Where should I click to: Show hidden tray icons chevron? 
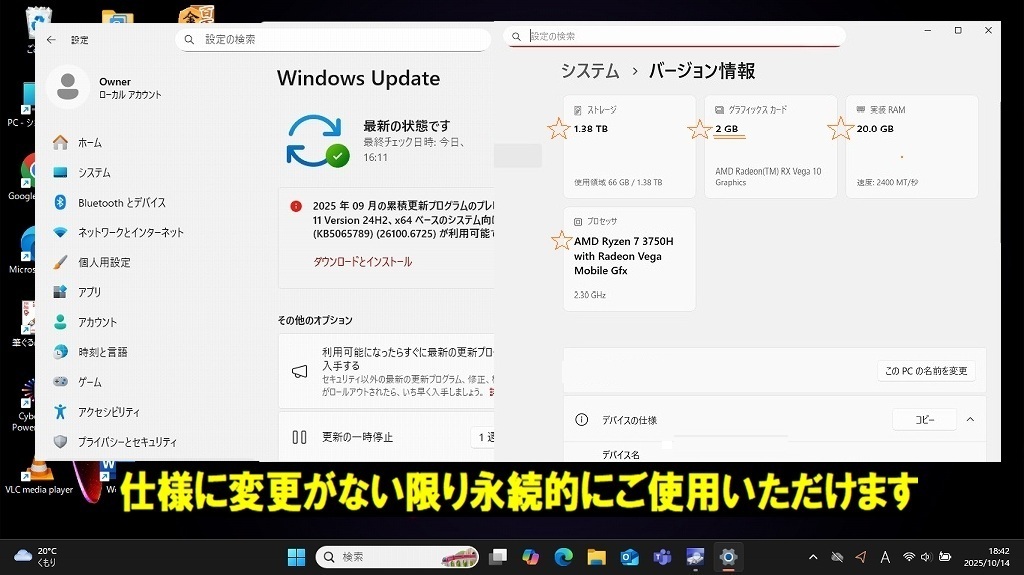813,557
